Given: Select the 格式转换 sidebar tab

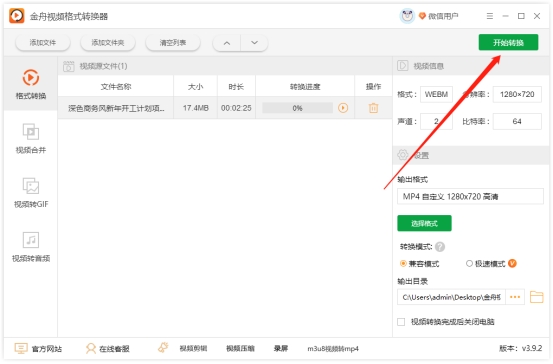Looking at the screenshot, I should click(x=31, y=84).
